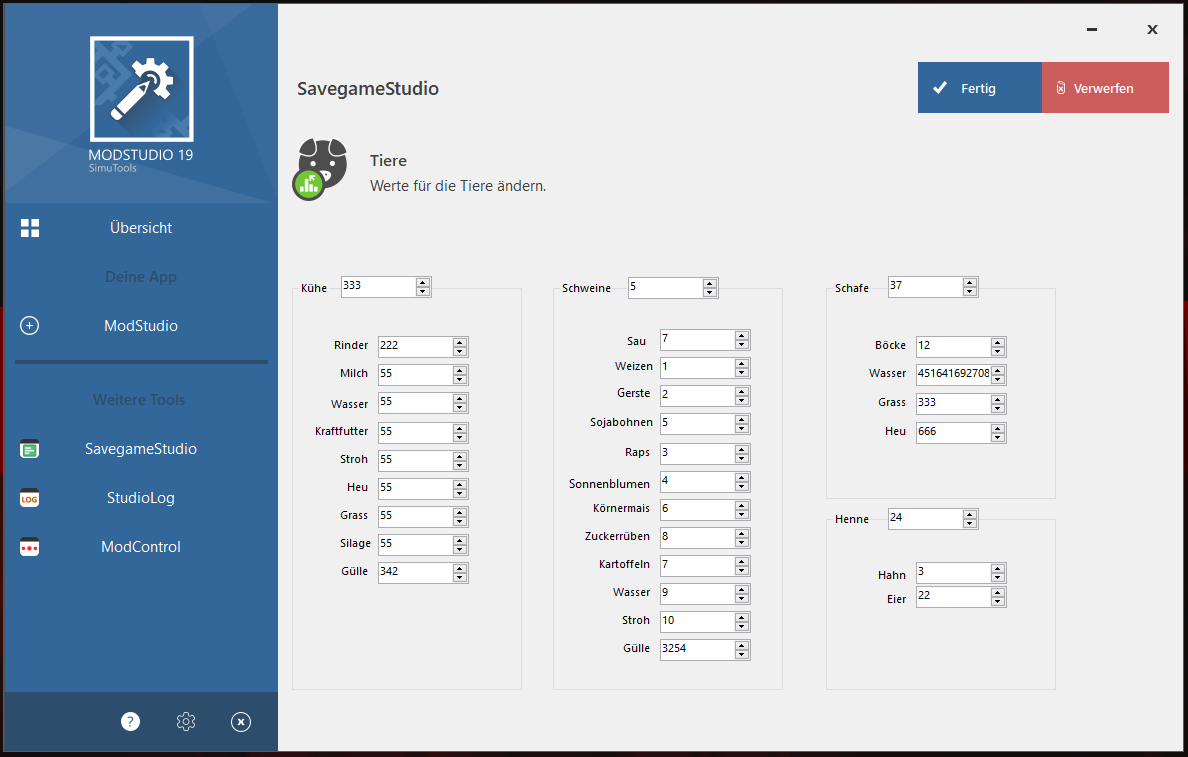Open SavegameStudio via its sidebar icon
1188x757 pixels.
(30, 449)
